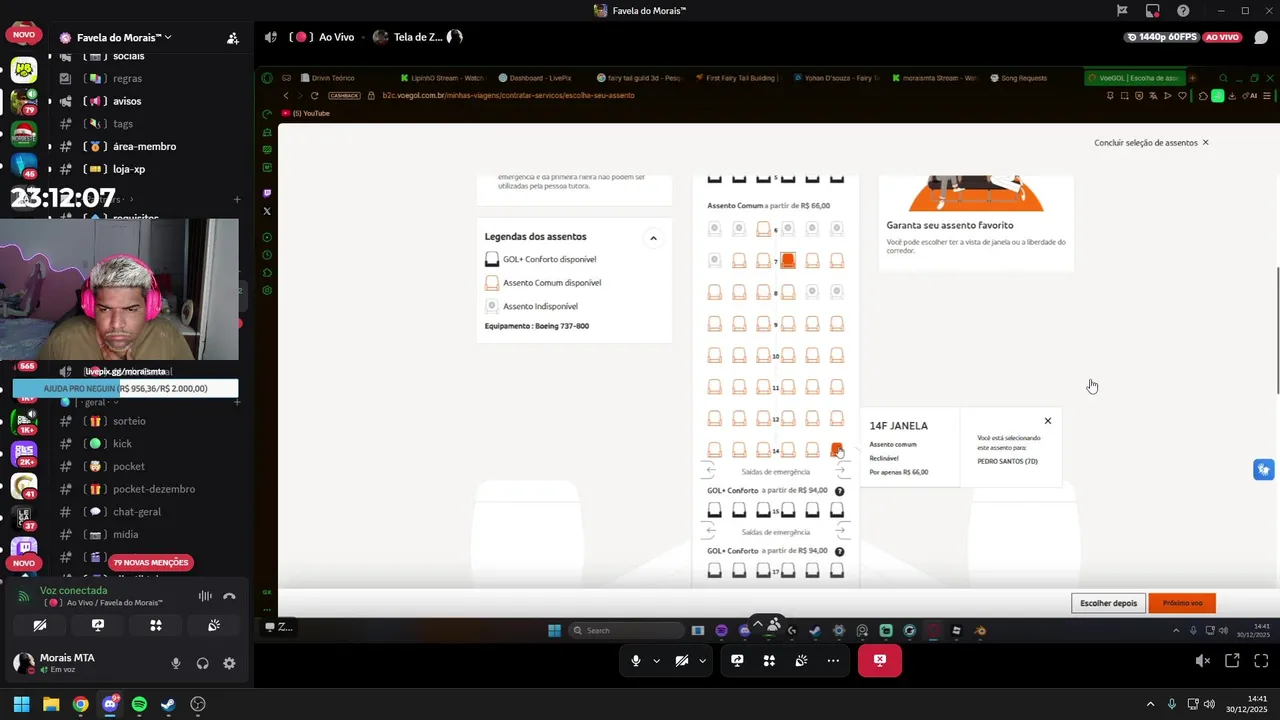Click share screen in bottom control bar

[737, 661]
